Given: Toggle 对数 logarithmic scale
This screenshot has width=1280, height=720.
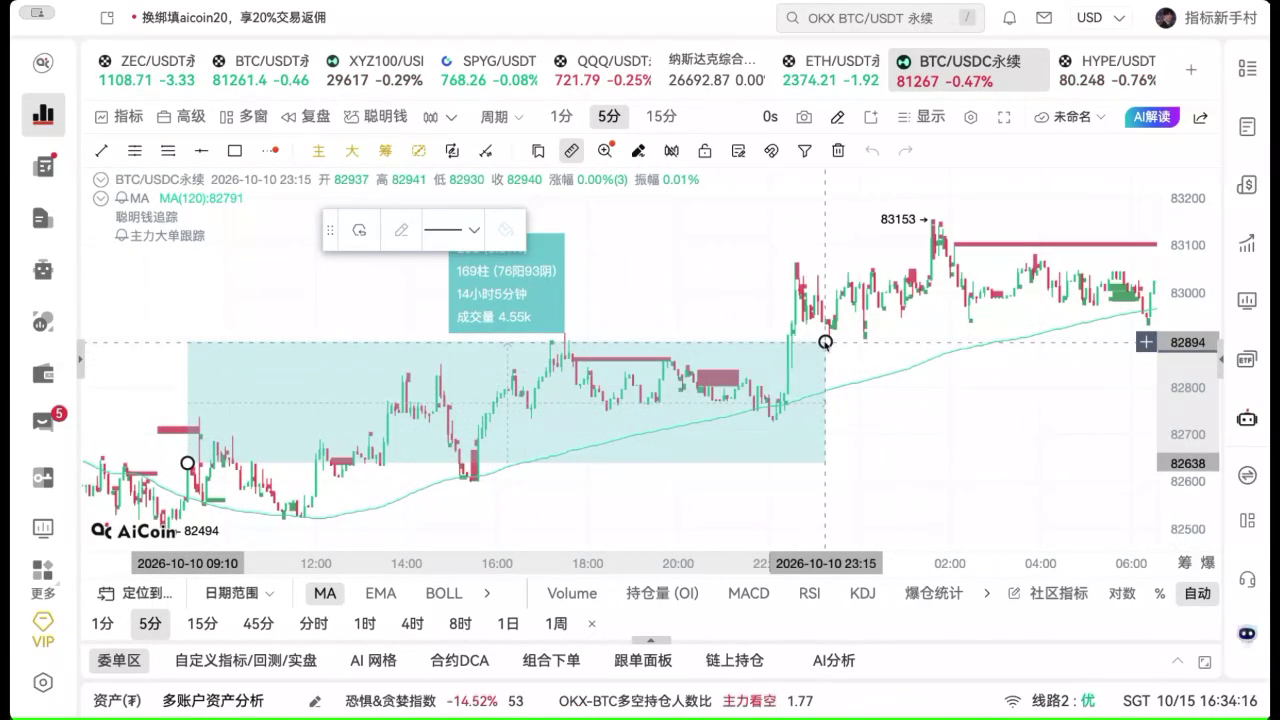Looking at the screenshot, I should click(x=1122, y=593).
